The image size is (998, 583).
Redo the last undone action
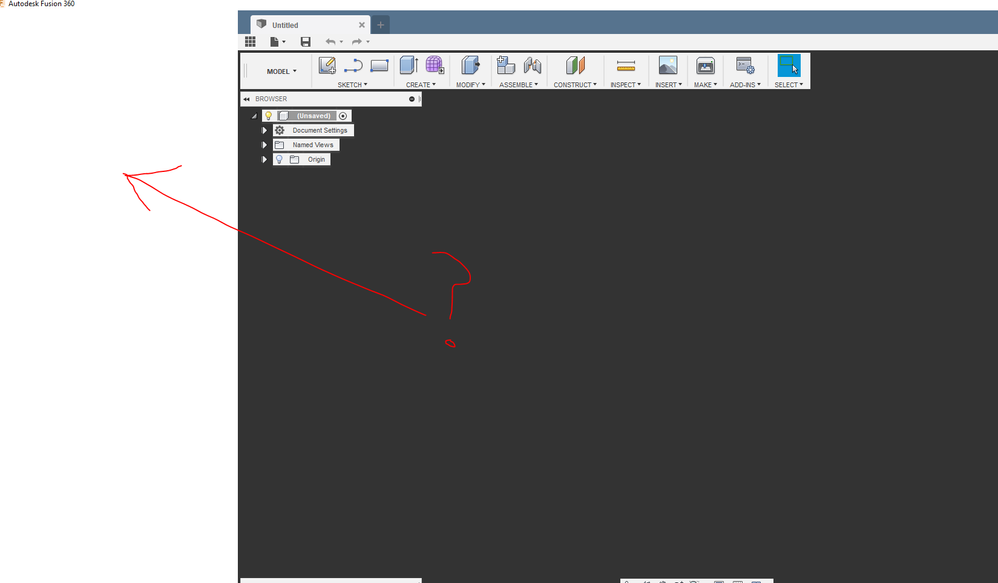[x=357, y=41]
